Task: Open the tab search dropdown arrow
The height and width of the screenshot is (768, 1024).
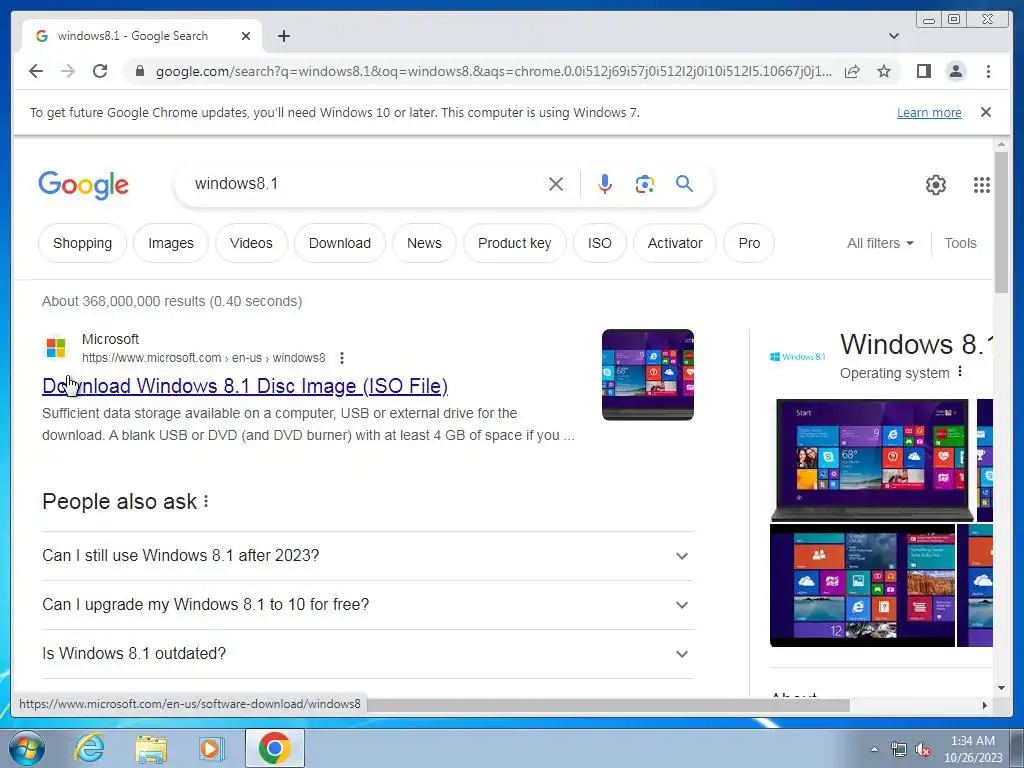Action: pyautogui.click(x=894, y=36)
